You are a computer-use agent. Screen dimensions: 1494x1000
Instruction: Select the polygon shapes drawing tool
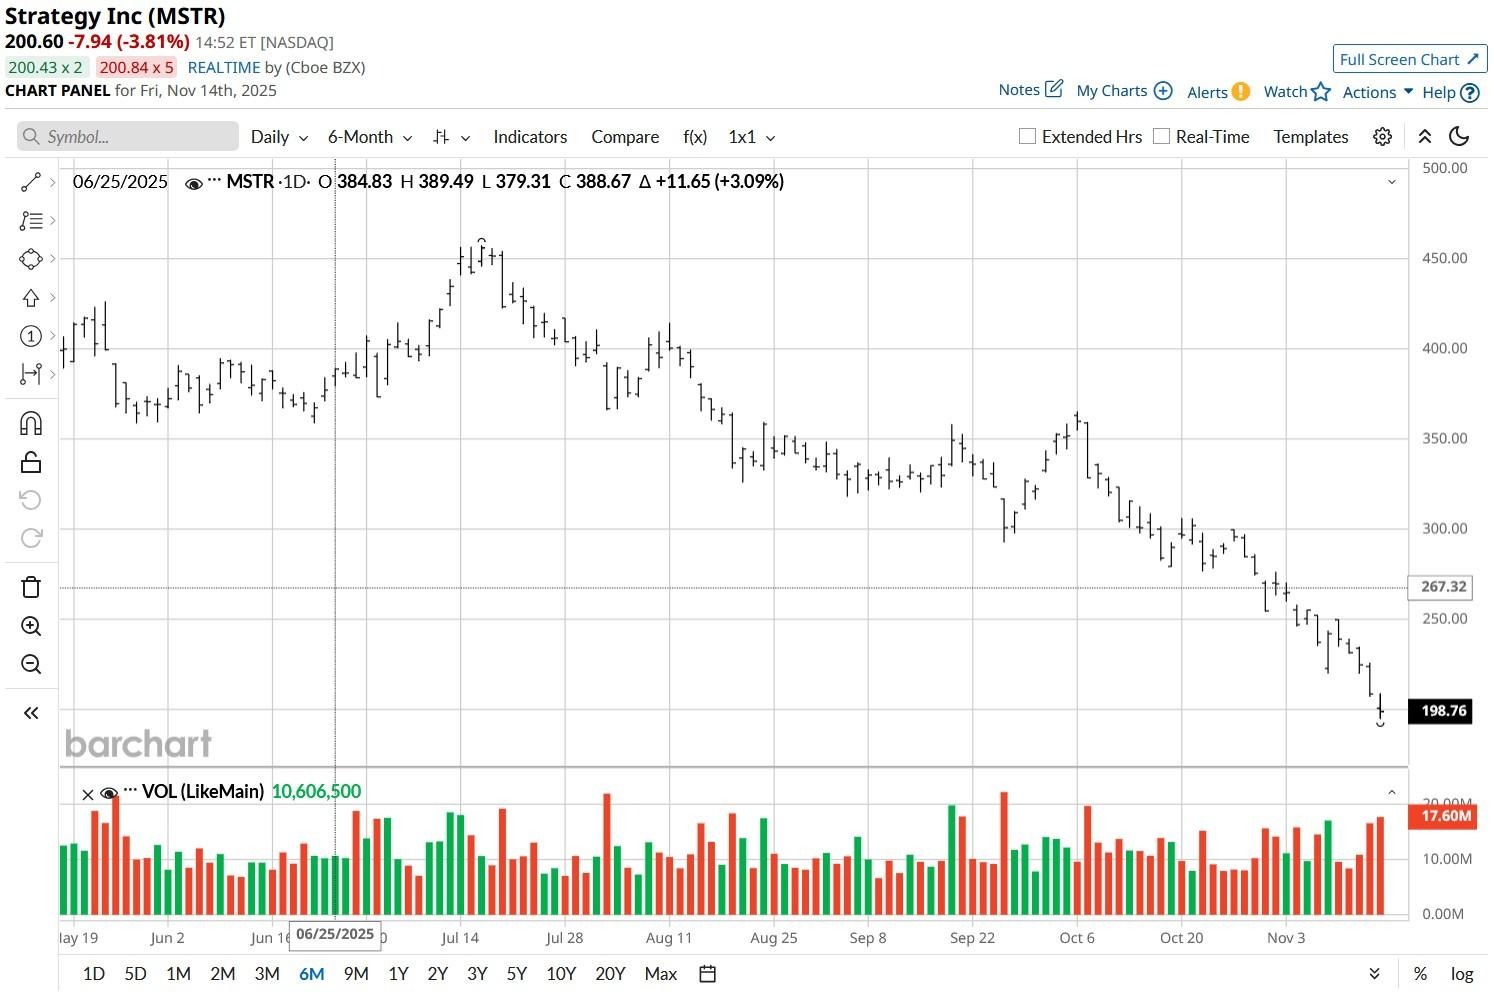pos(31,259)
